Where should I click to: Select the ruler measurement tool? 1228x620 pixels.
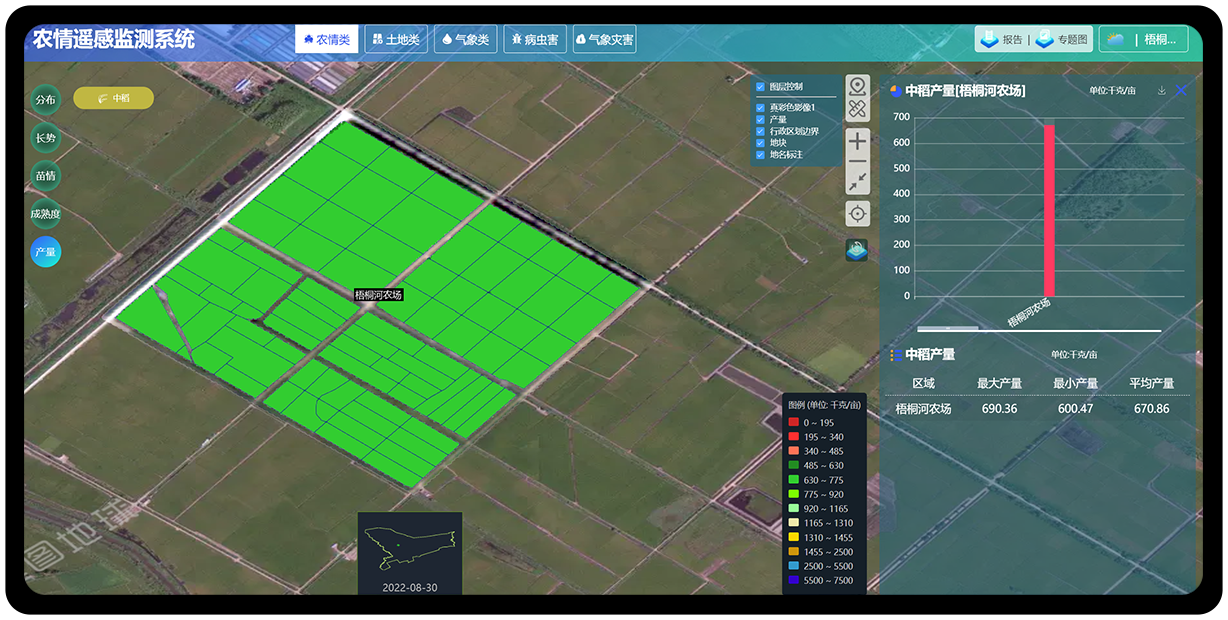858,109
